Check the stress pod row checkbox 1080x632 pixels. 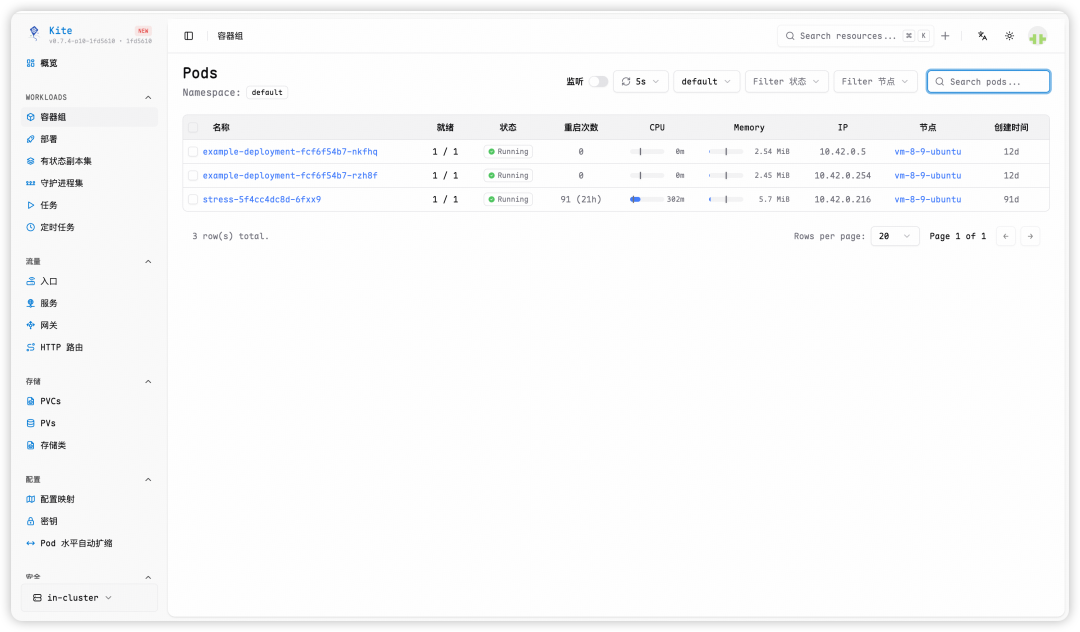[x=193, y=200]
